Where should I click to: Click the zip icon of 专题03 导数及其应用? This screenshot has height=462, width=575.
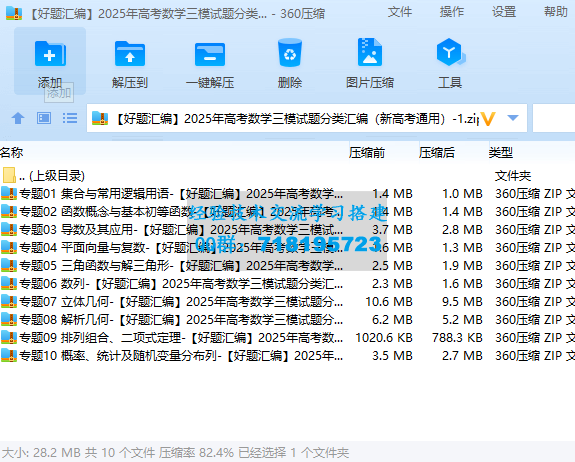[x=9, y=229]
